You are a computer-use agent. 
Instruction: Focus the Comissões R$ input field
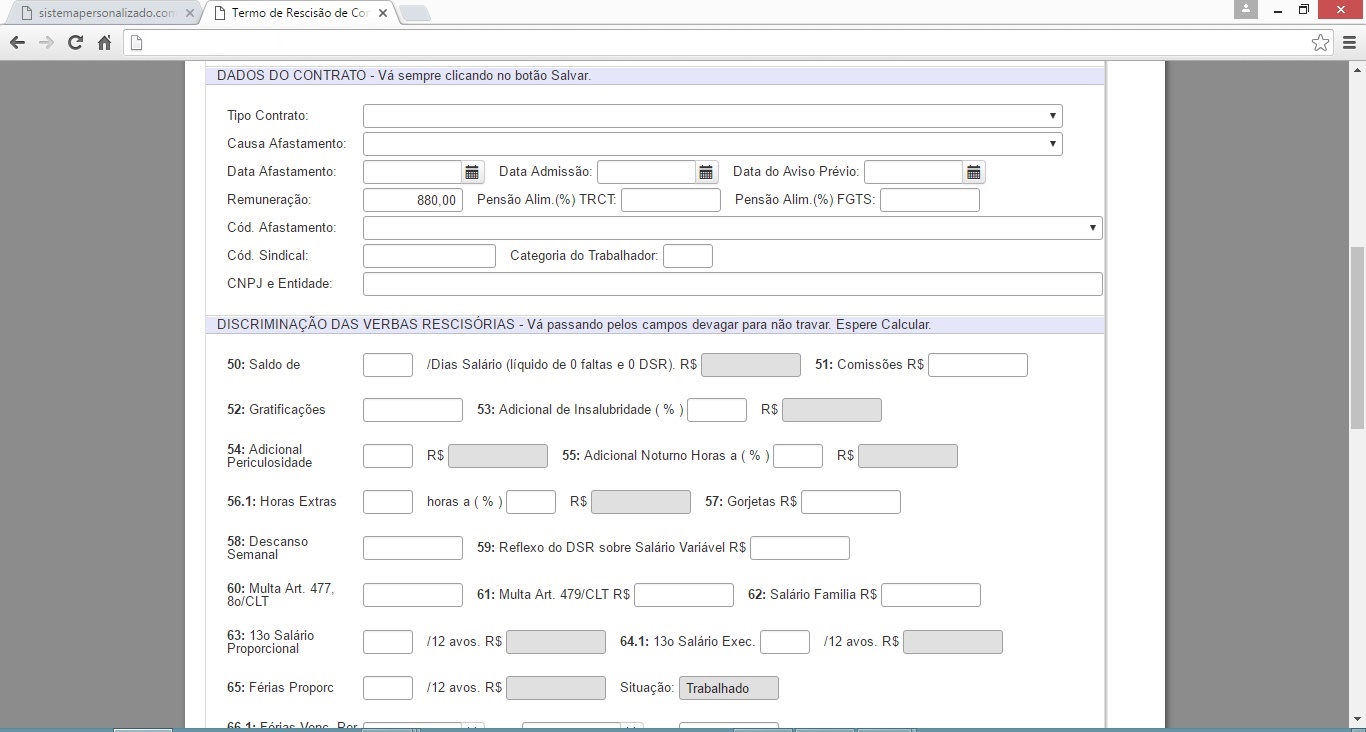coord(977,365)
